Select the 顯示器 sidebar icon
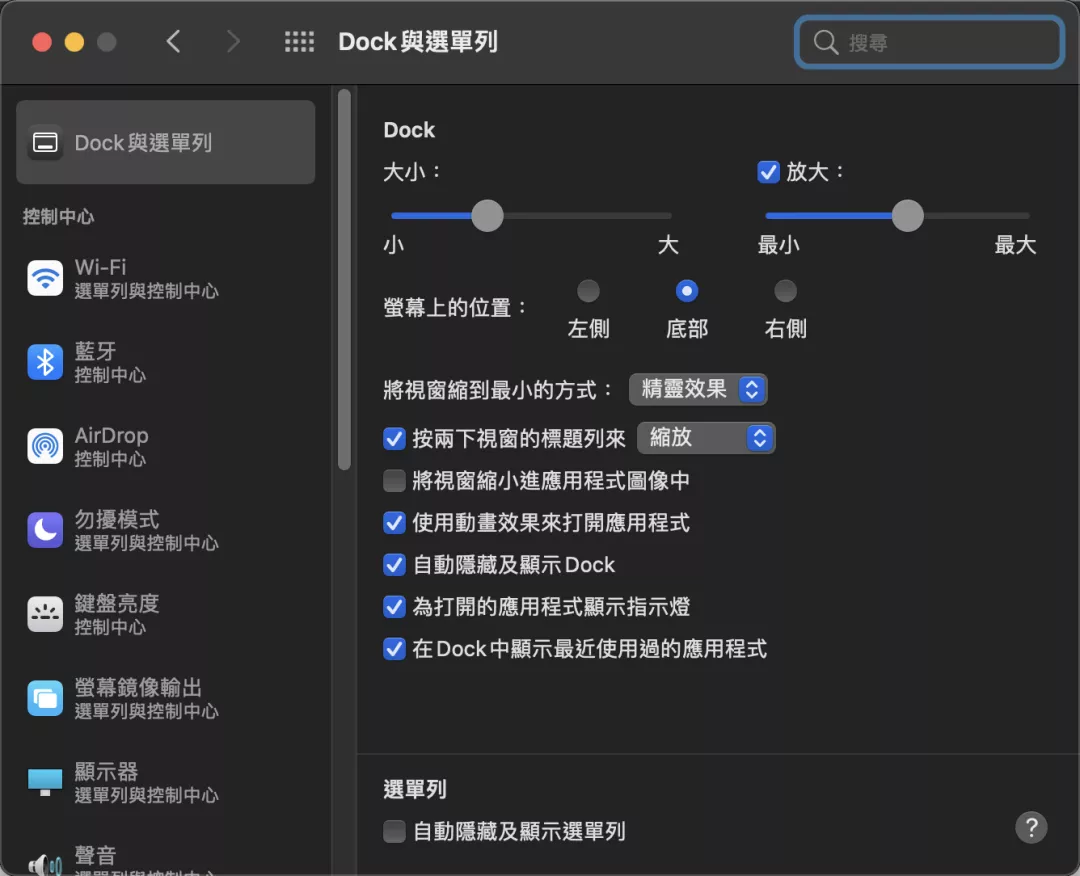This screenshot has height=876, width=1080. pos(45,781)
